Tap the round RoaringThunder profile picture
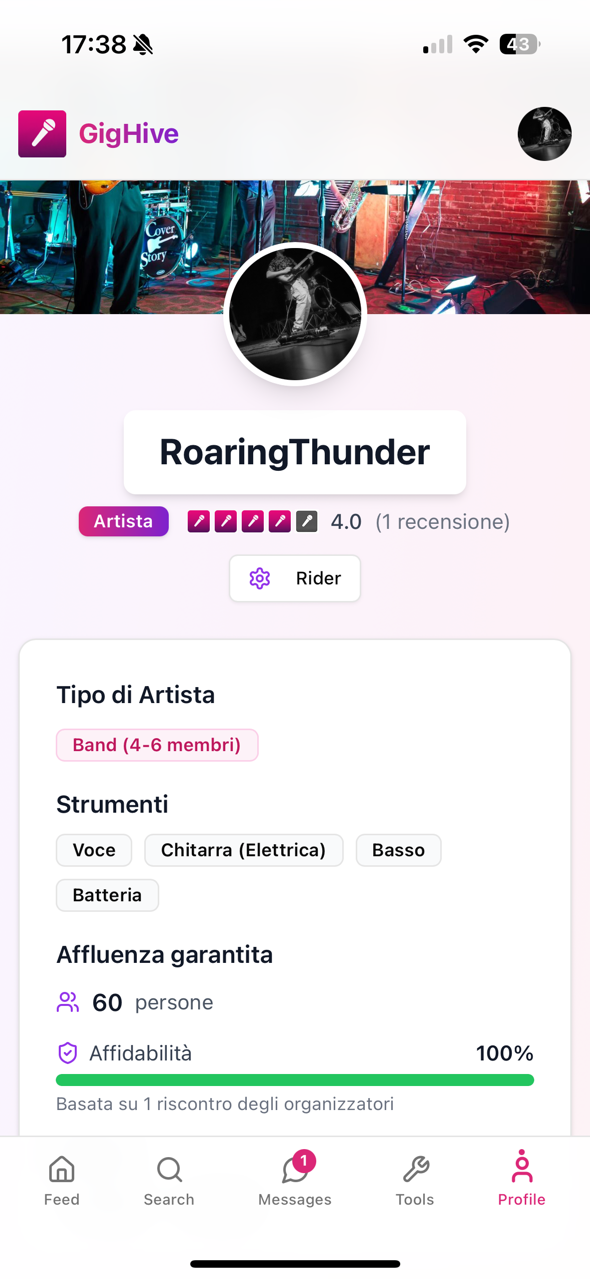This screenshot has height=1280, width=590. 295,314
